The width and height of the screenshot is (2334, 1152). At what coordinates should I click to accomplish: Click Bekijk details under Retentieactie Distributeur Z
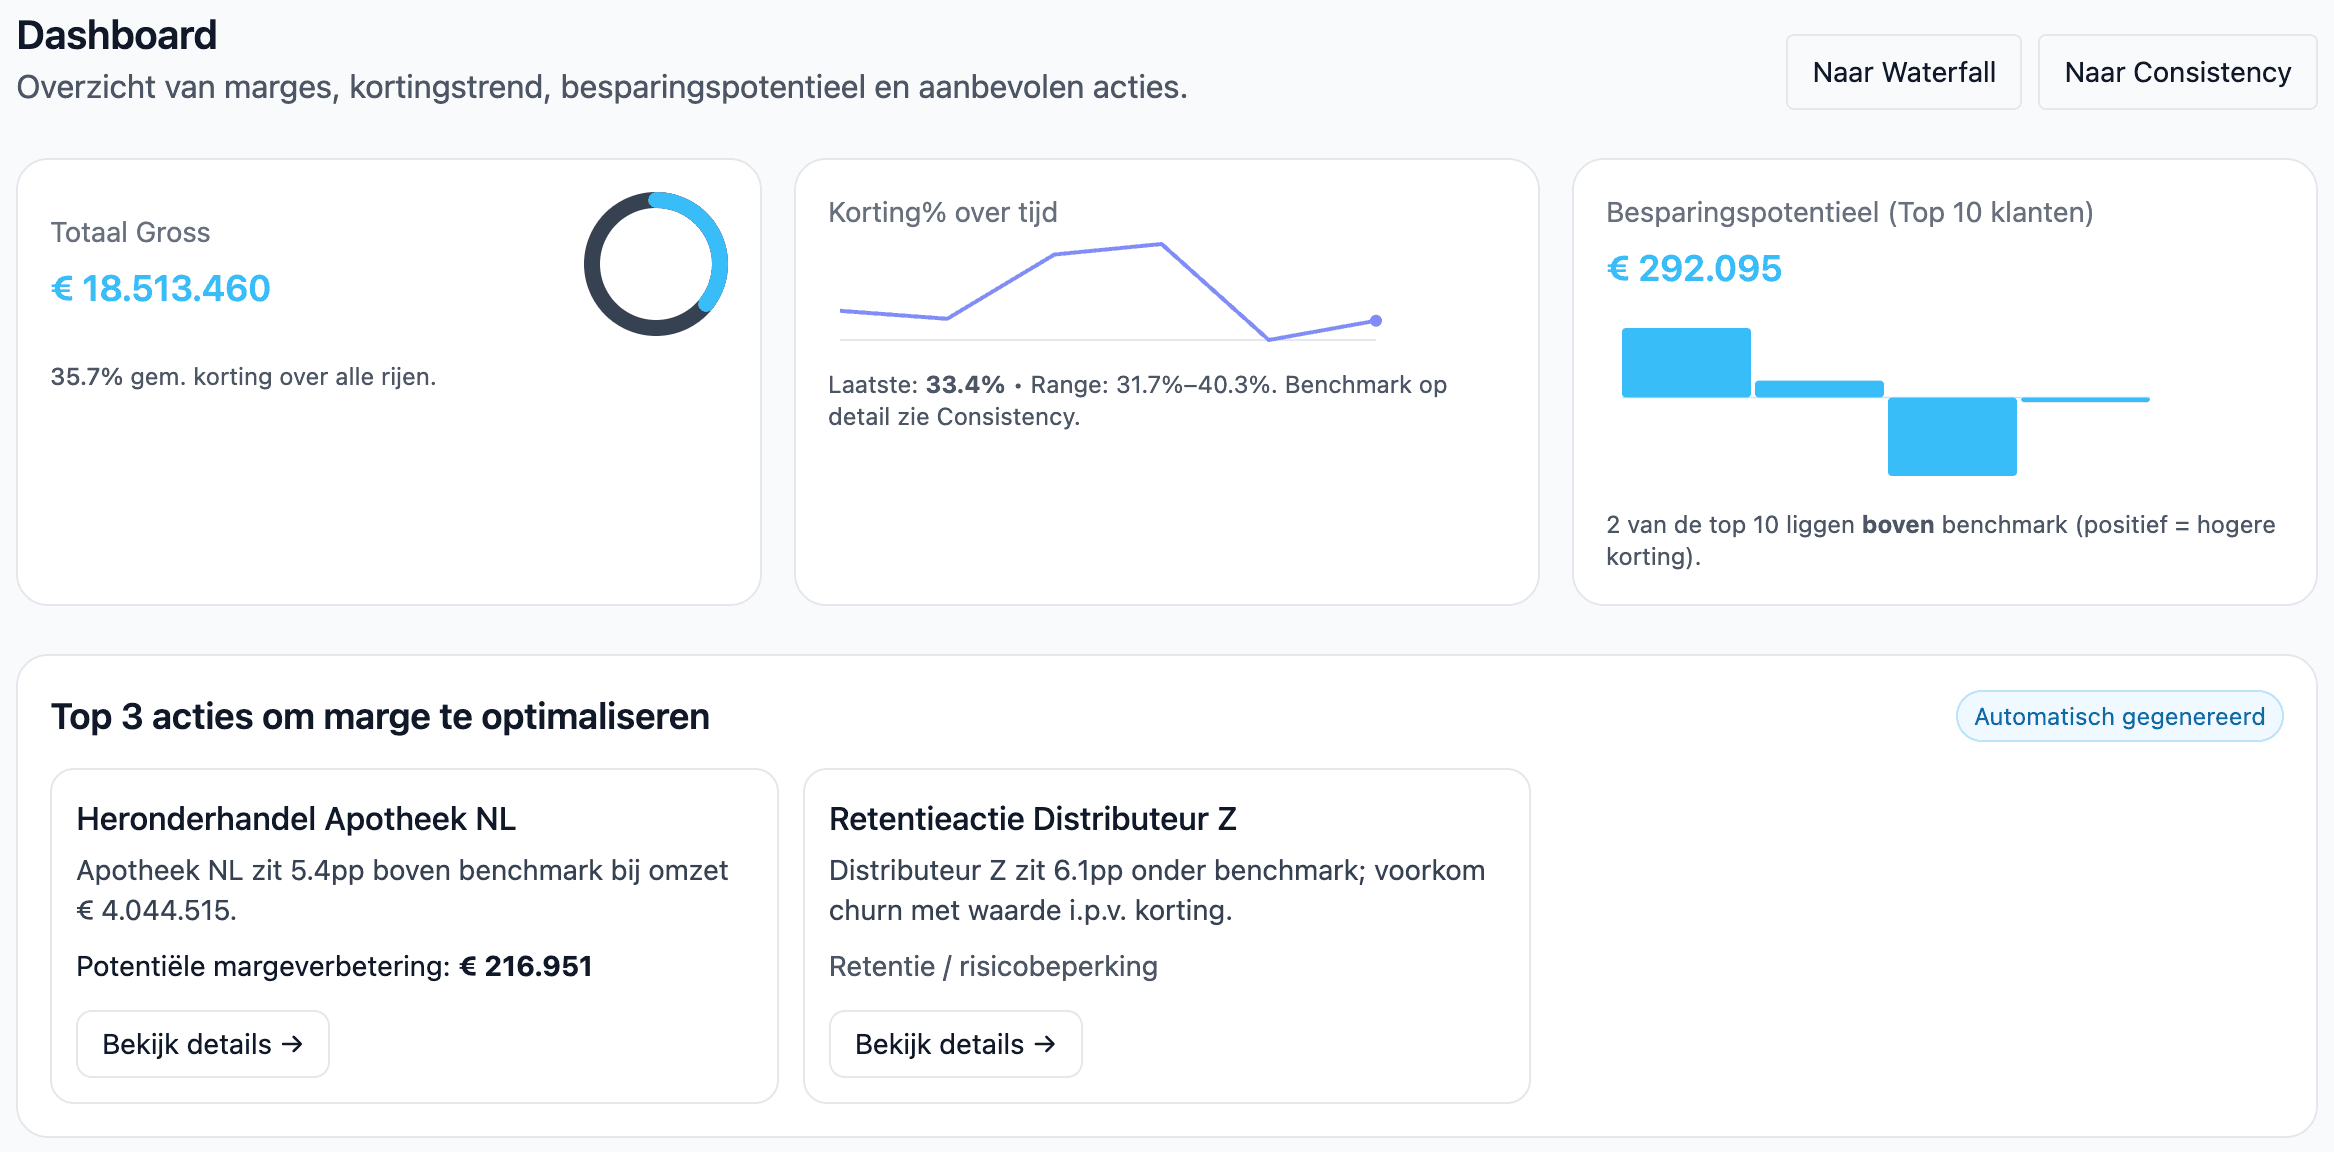955,1043
